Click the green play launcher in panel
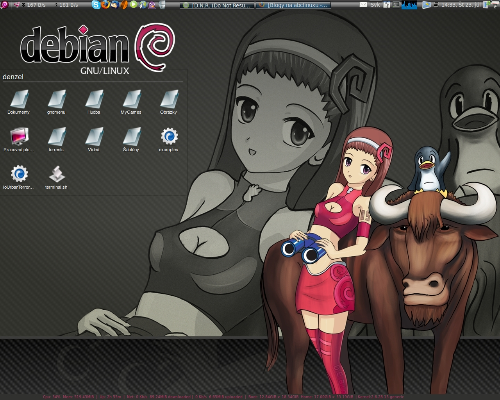 coord(134,5)
